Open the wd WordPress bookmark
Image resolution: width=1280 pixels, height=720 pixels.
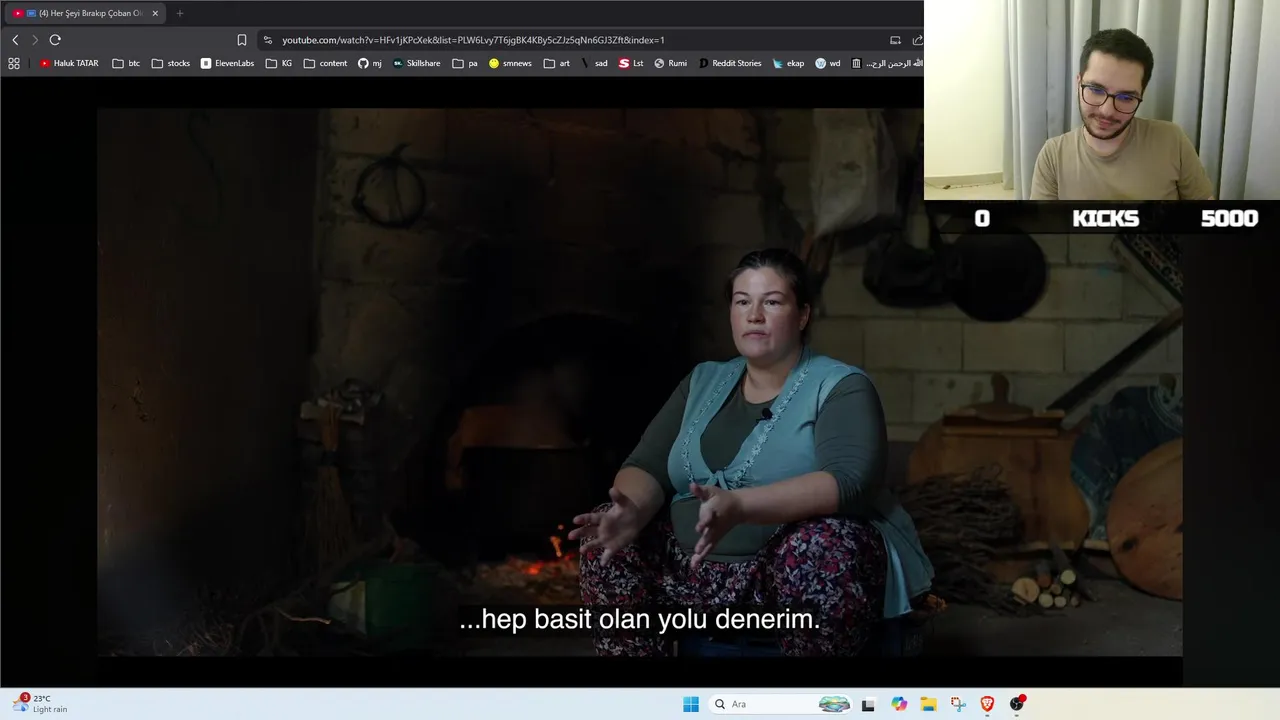tap(828, 63)
